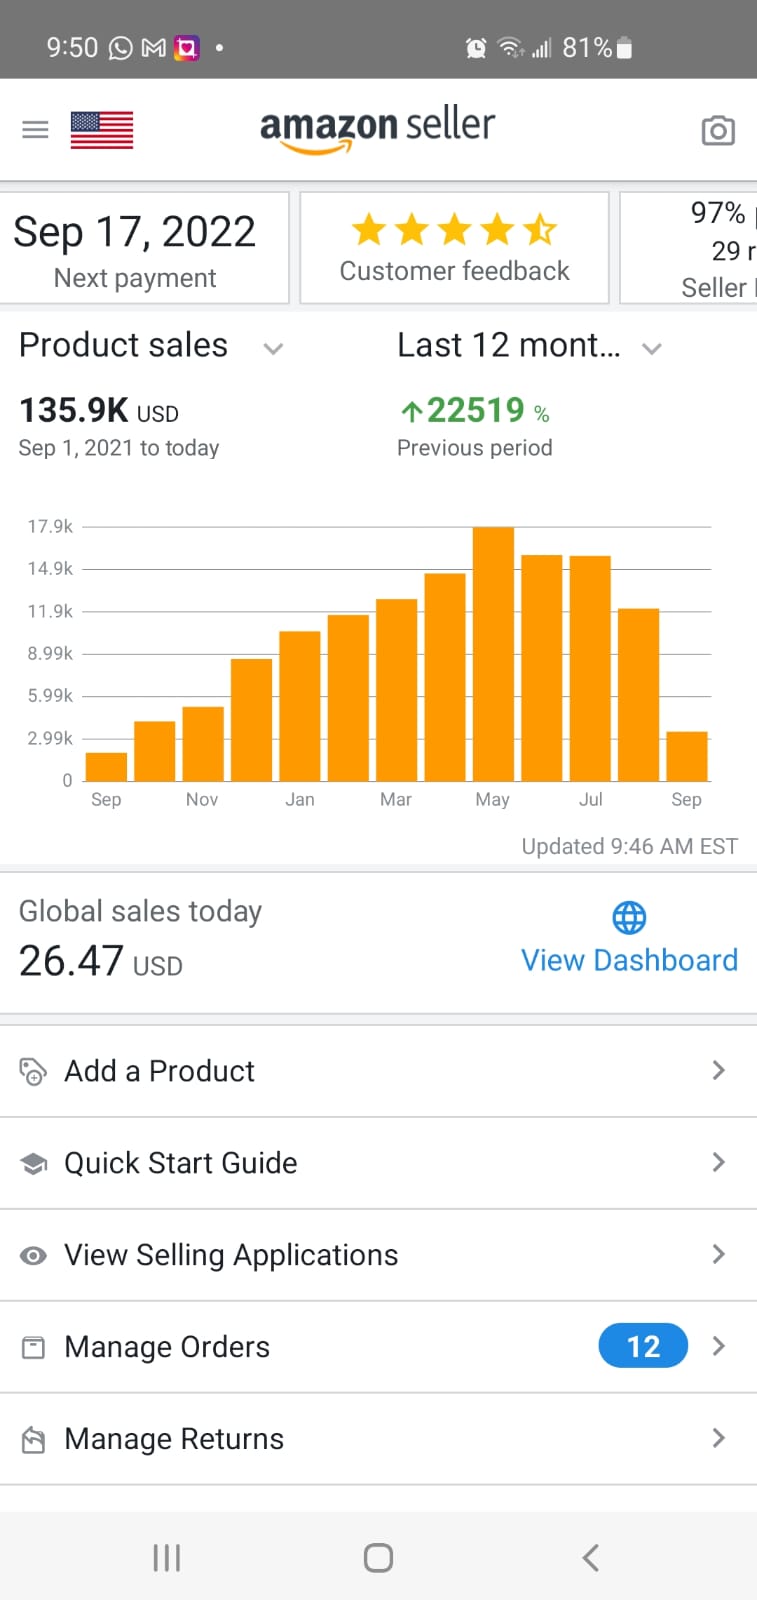This screenshot has width=757, height=1600.
Task: Tap the globe icon above View Dashboard
Action: (629, 917)
